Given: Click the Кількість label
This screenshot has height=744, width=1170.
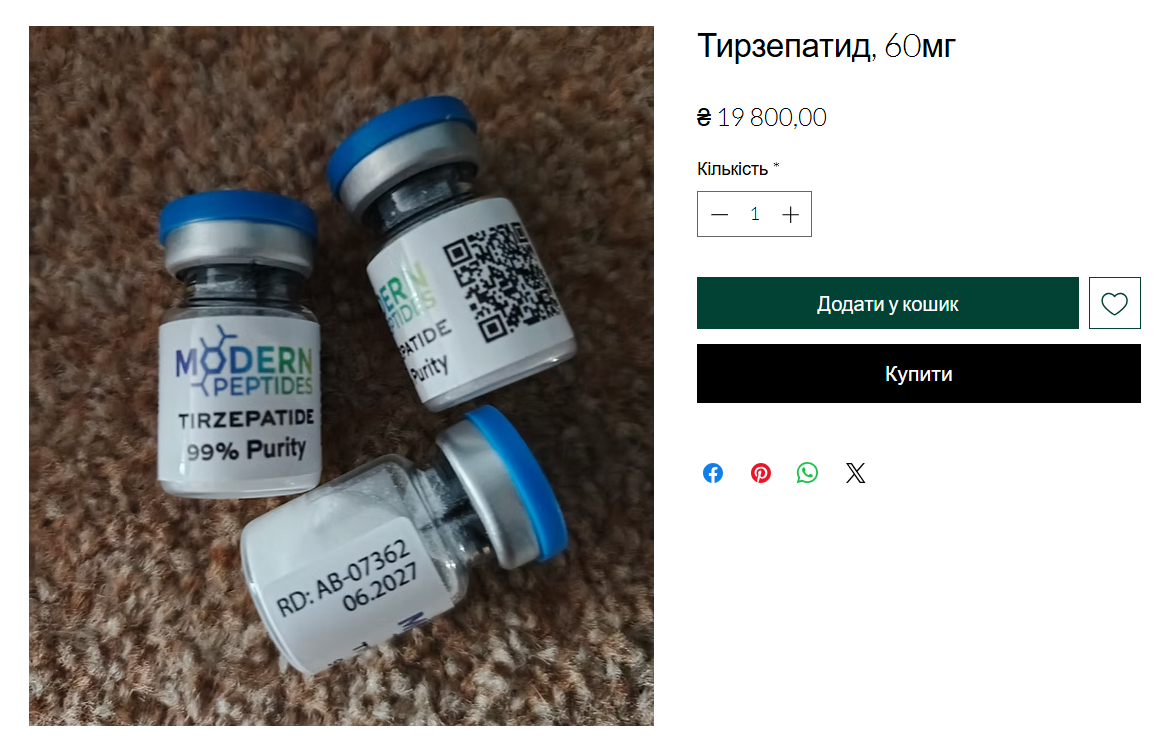Looking at the screenshot, I should (732, 169).
